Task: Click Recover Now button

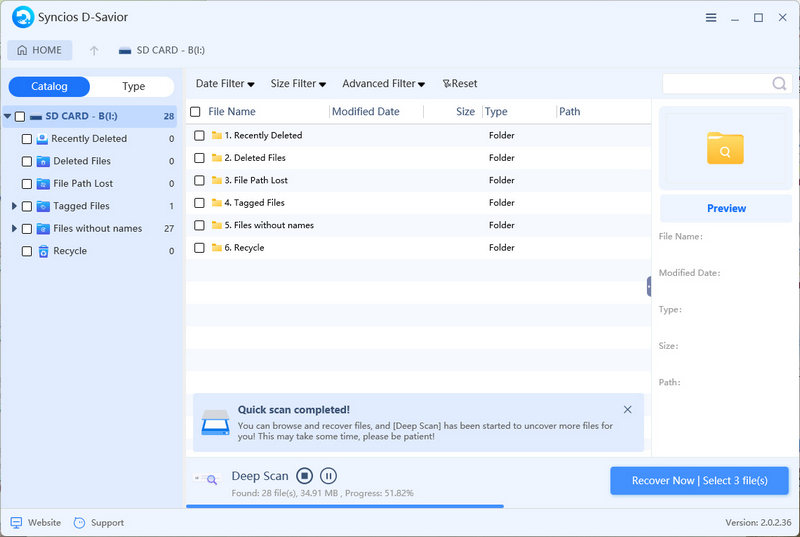Action: [699, 480]
